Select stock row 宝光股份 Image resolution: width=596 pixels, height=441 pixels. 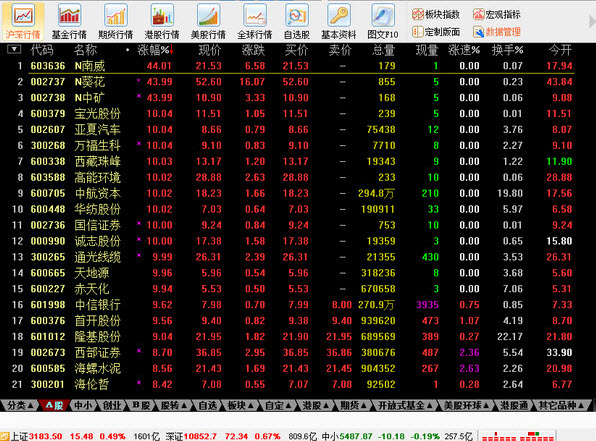[x=291, y=114]
